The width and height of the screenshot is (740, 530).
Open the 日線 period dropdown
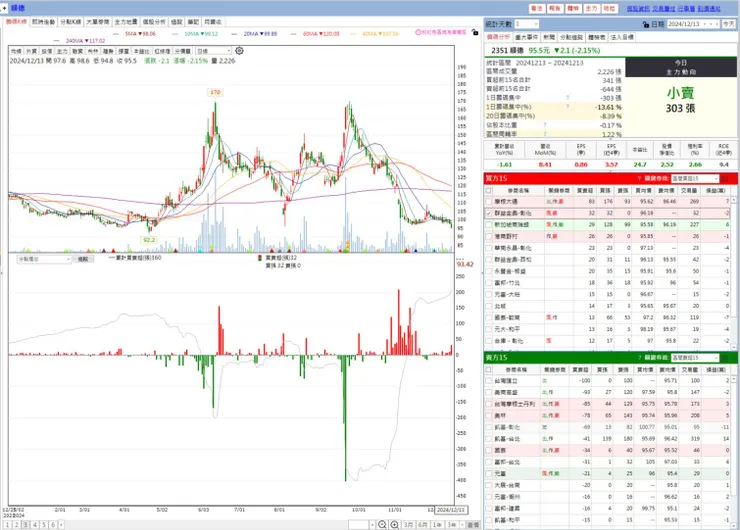tap(214, 50)
